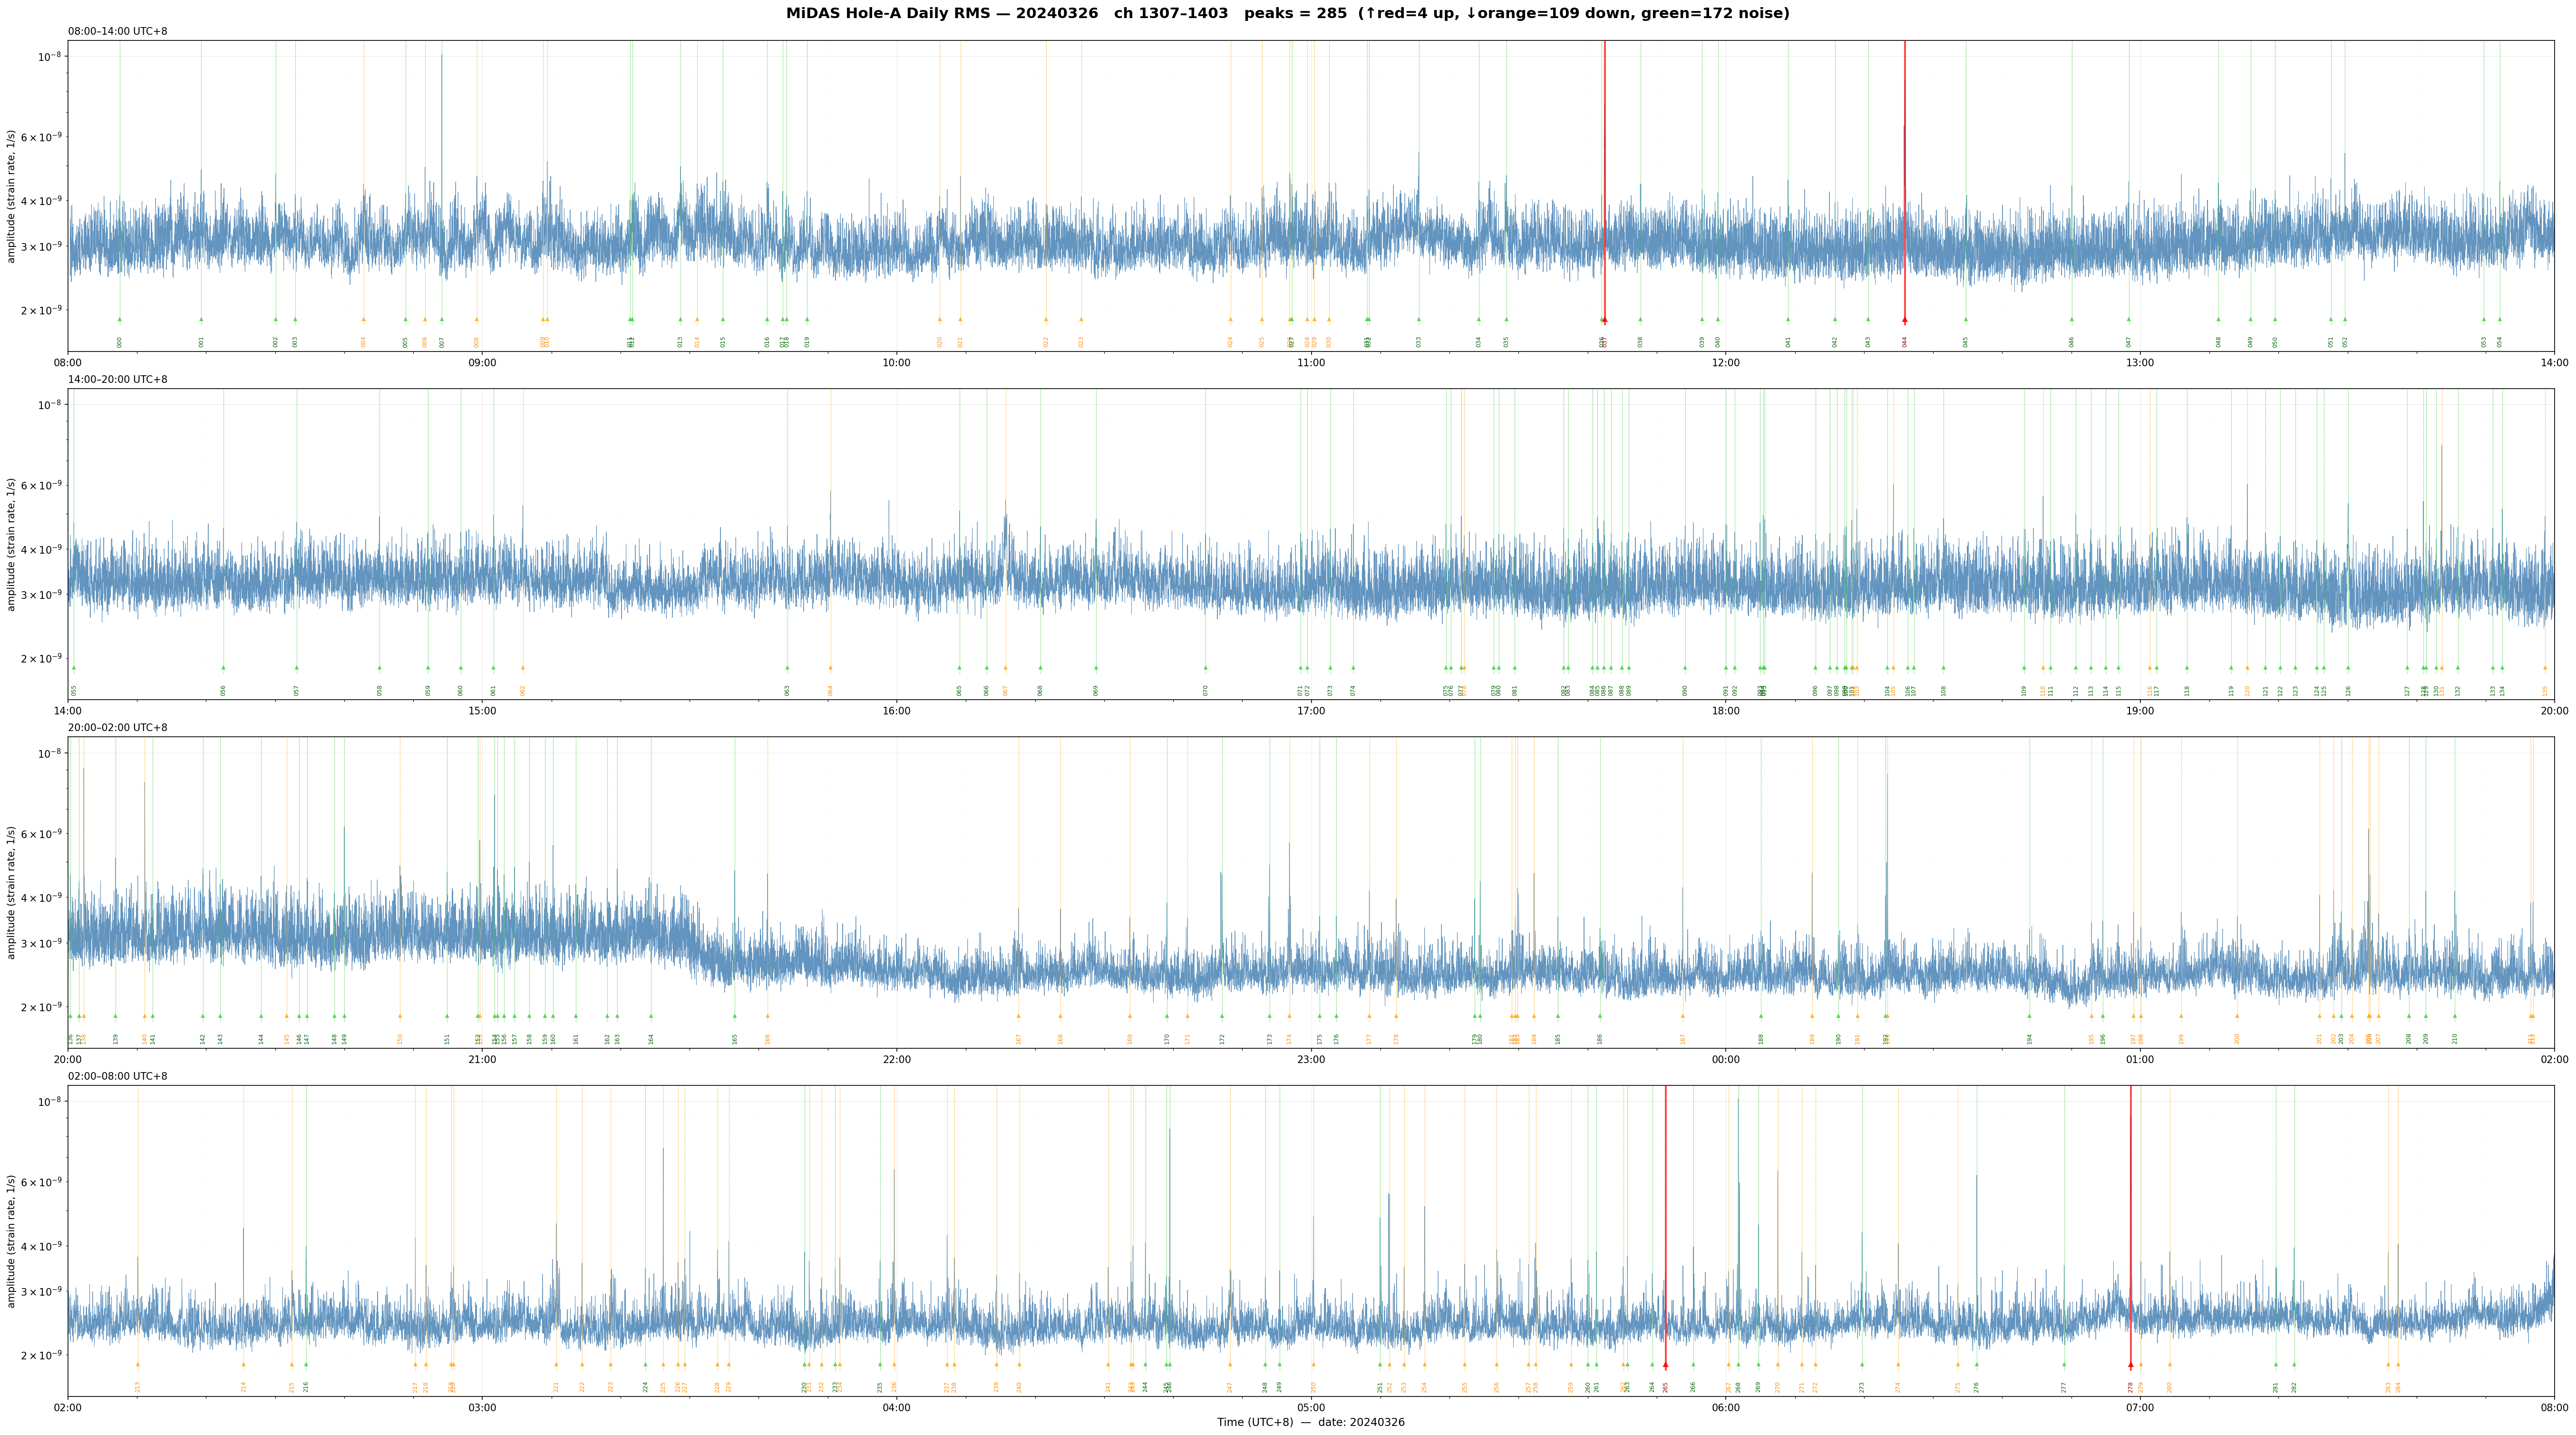Click the red upward peak marker labeled 265

click(1665, 1365)
